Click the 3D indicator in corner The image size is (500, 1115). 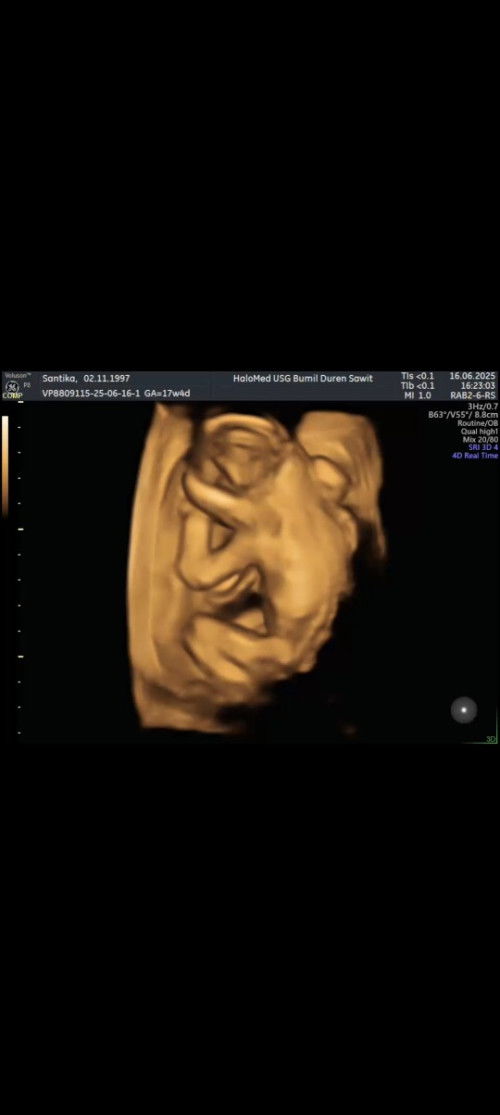(x=491, y=740)
